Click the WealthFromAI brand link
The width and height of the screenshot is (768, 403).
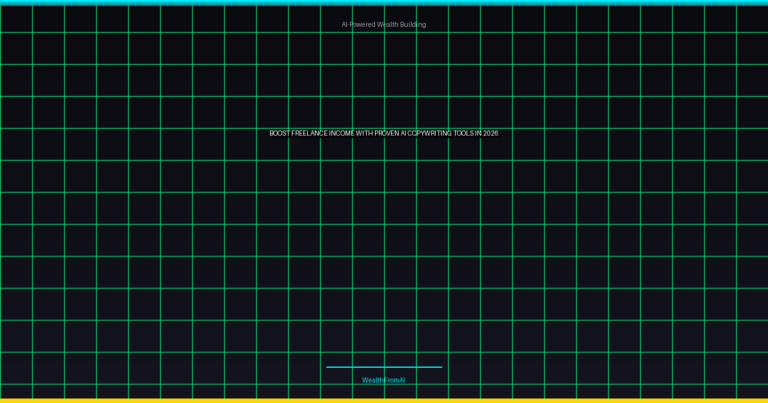click(383, 380)
